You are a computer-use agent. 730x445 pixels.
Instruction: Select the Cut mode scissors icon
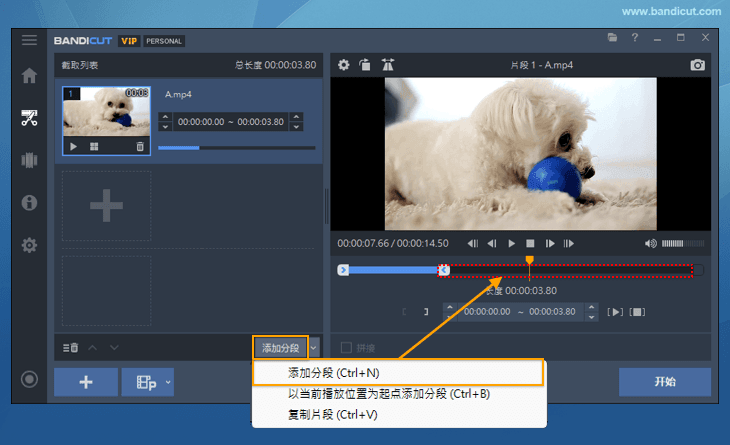[x=30, y=118]
